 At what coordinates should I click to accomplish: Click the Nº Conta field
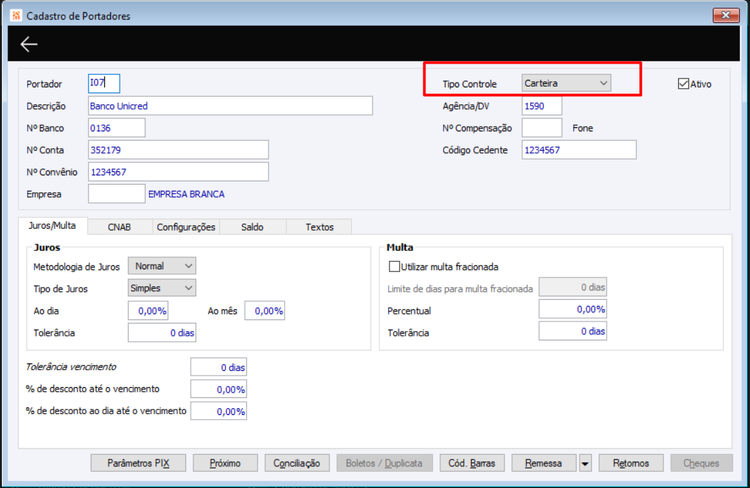178,150
